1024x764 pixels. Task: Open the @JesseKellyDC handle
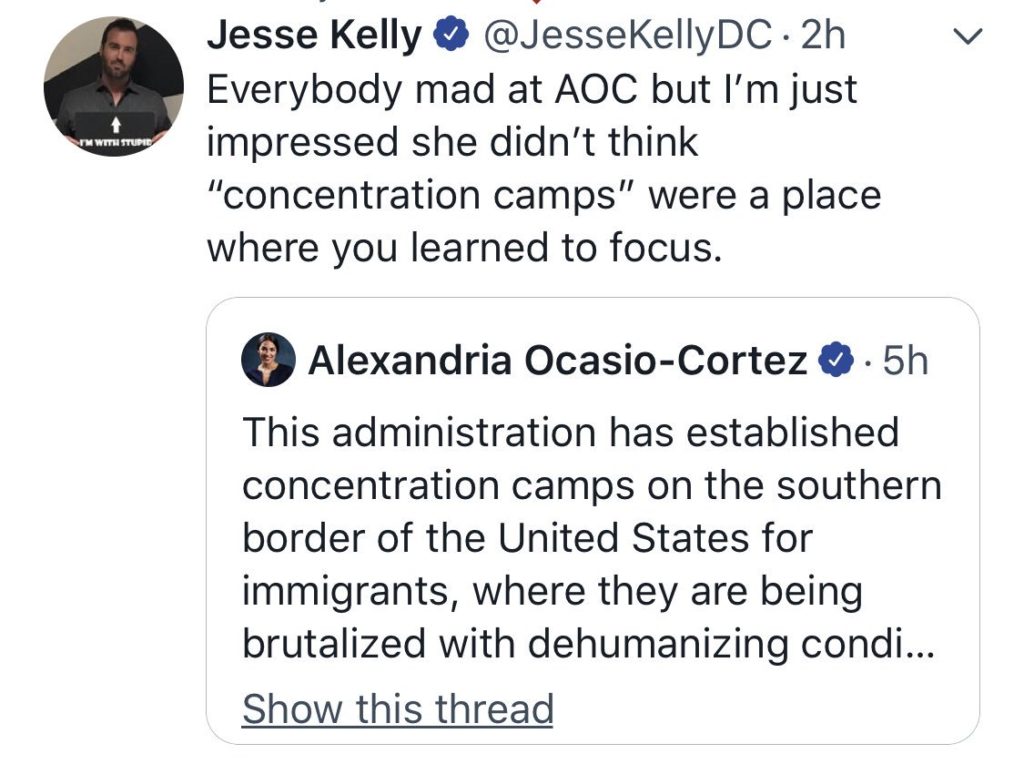pos(627,36)
